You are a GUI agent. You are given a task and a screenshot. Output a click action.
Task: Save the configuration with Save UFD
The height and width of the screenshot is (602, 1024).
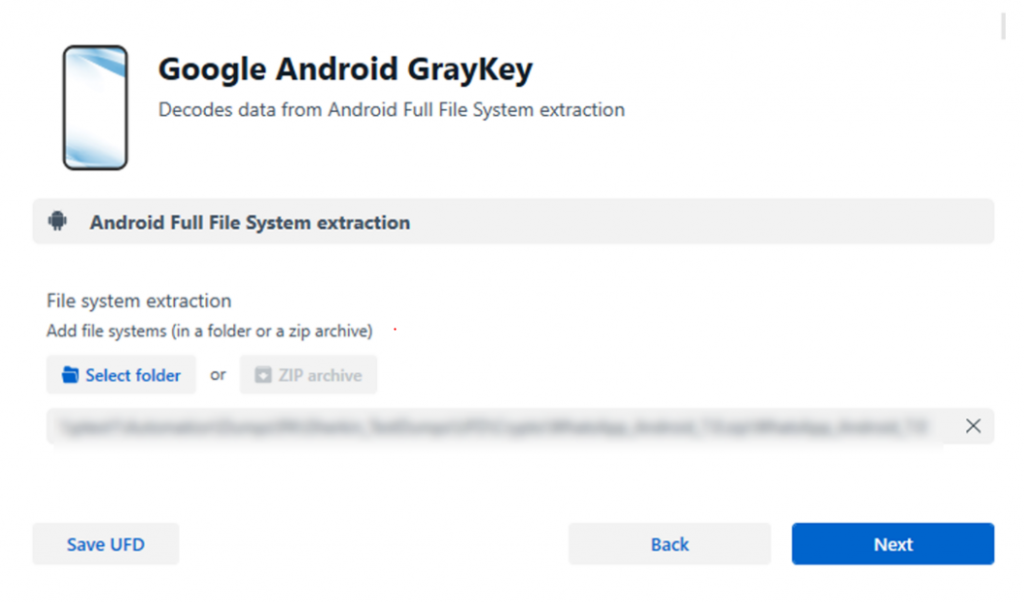(x=106, y=544)
